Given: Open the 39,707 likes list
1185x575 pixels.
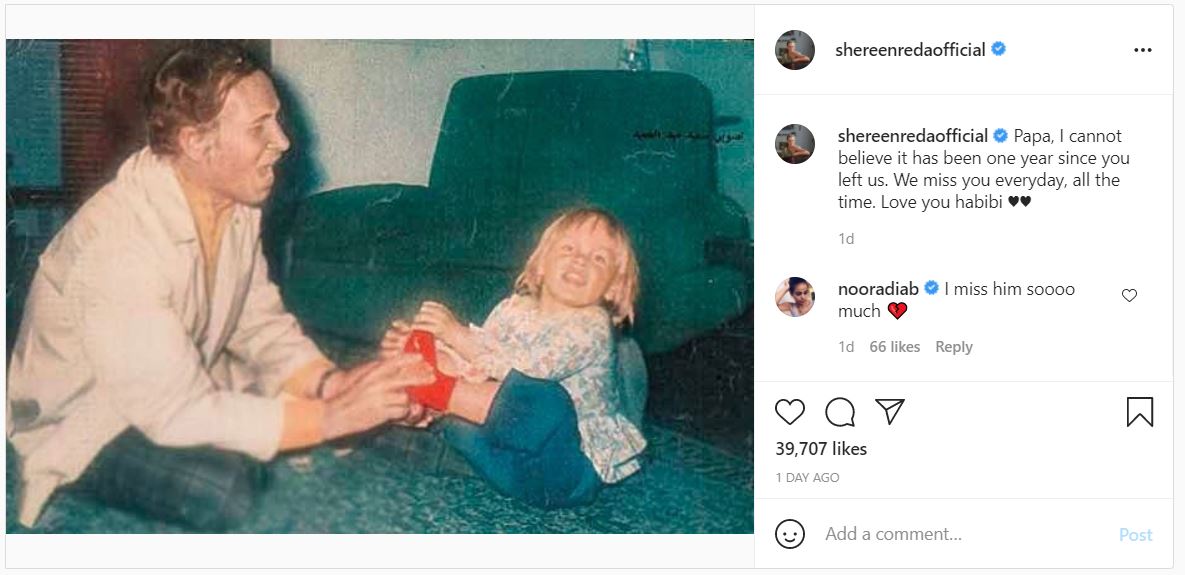Looking at the screenshot, I should point(821,449).
